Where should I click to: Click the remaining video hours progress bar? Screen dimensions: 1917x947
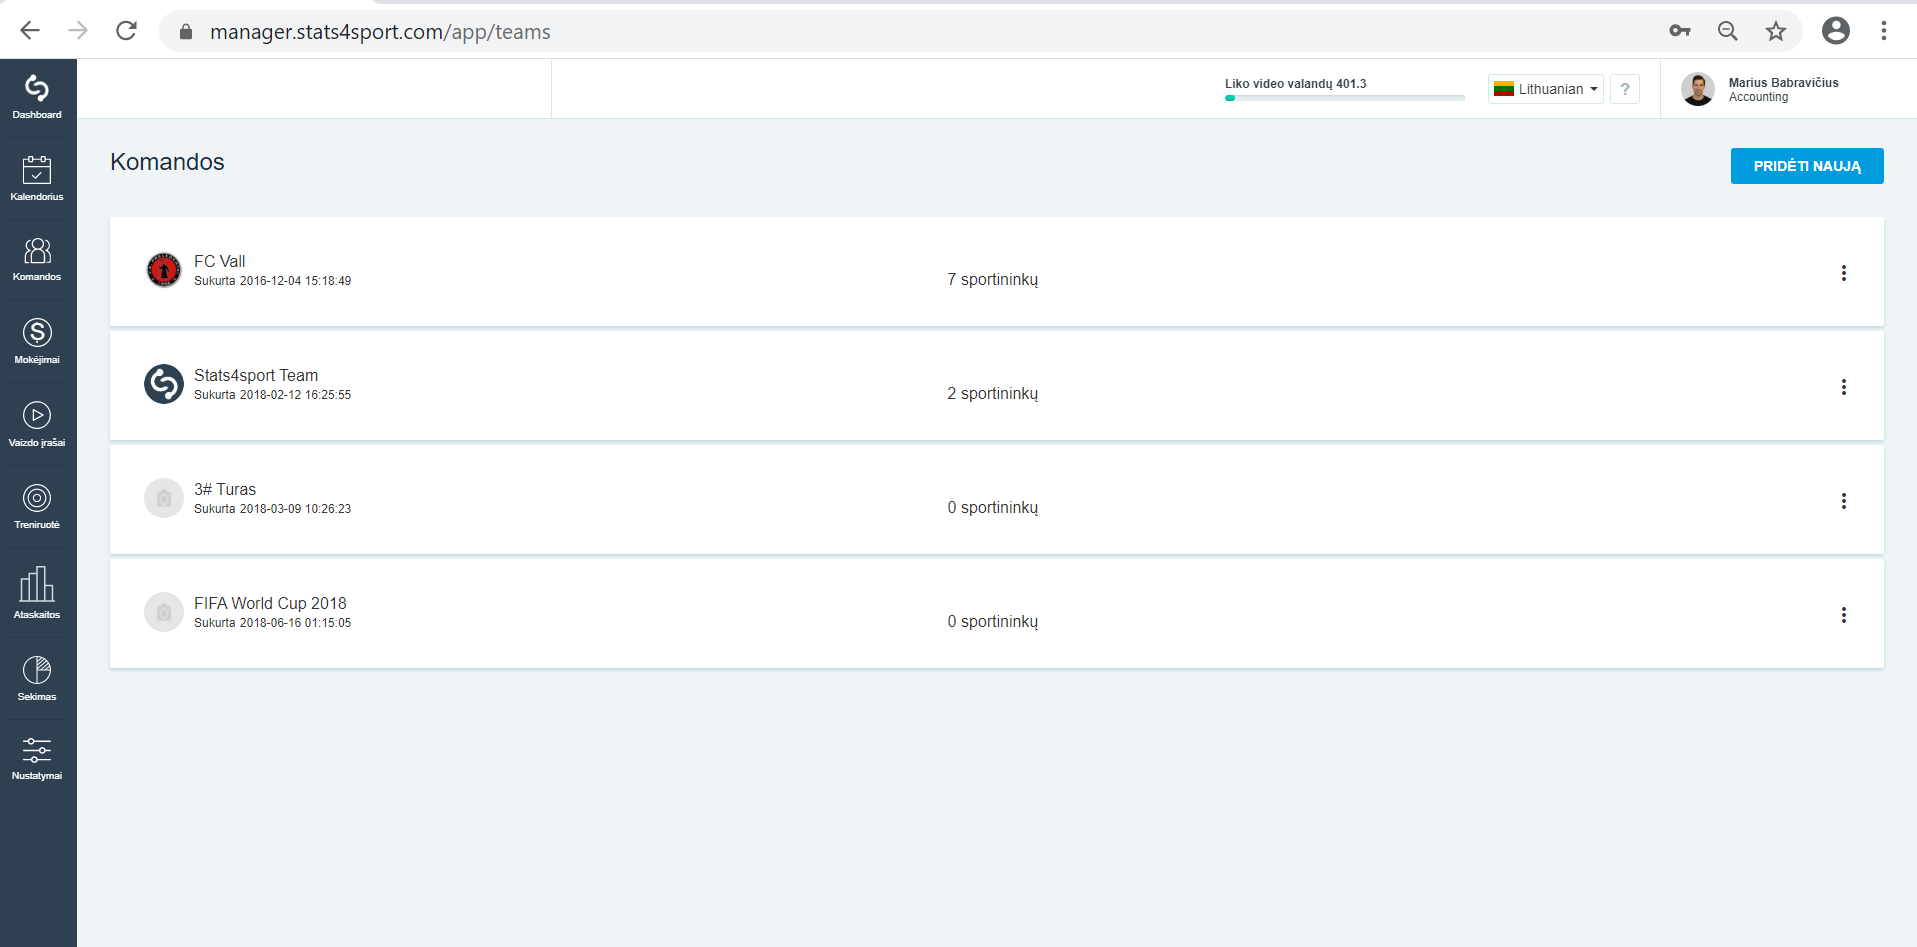(x=1345, y=98)
